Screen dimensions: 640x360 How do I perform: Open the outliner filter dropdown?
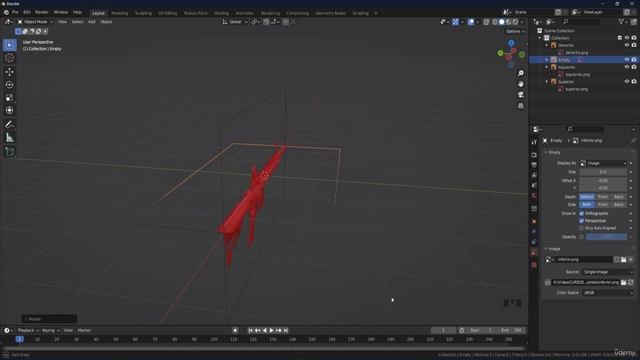pos(623,22)
